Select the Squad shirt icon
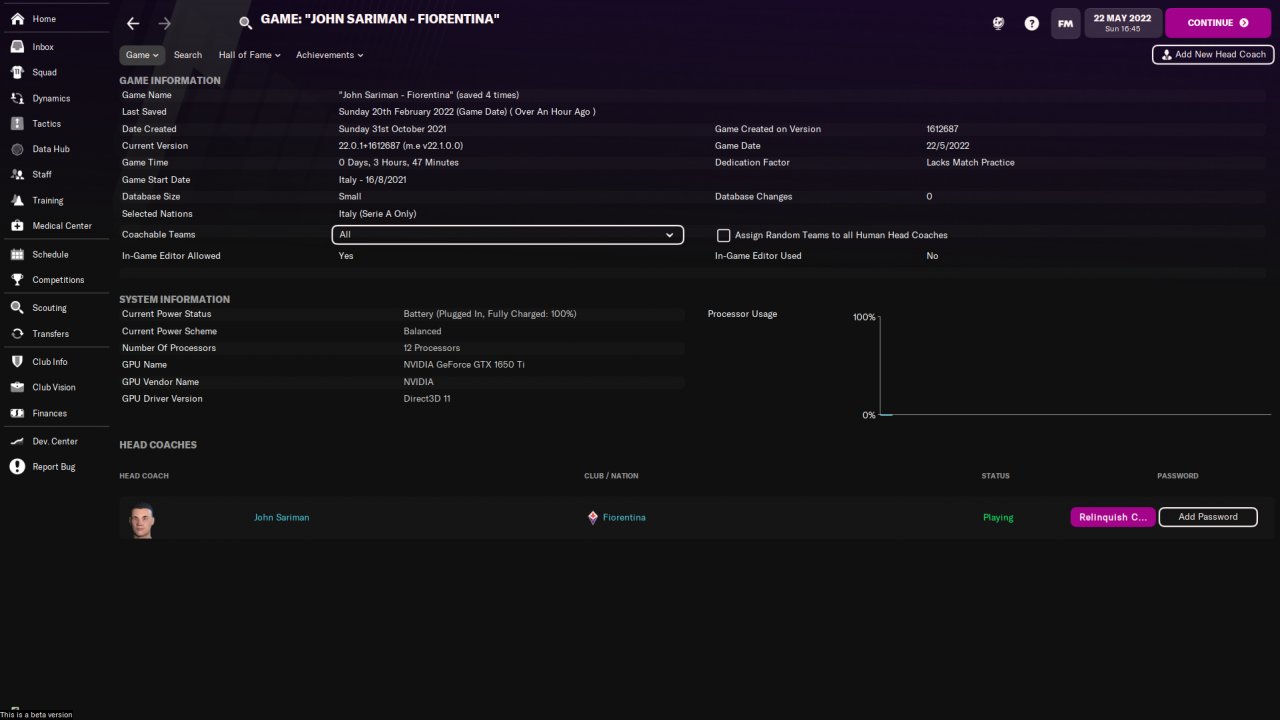 [x=17, y=72]
